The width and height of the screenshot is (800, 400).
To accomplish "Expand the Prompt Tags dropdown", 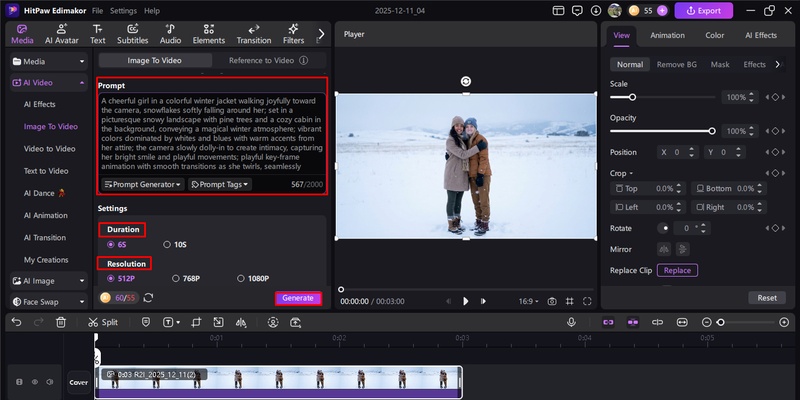I will click(x=219, y=184).
